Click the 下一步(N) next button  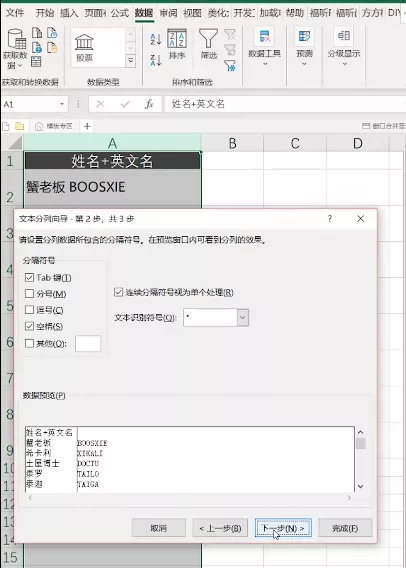283,528
